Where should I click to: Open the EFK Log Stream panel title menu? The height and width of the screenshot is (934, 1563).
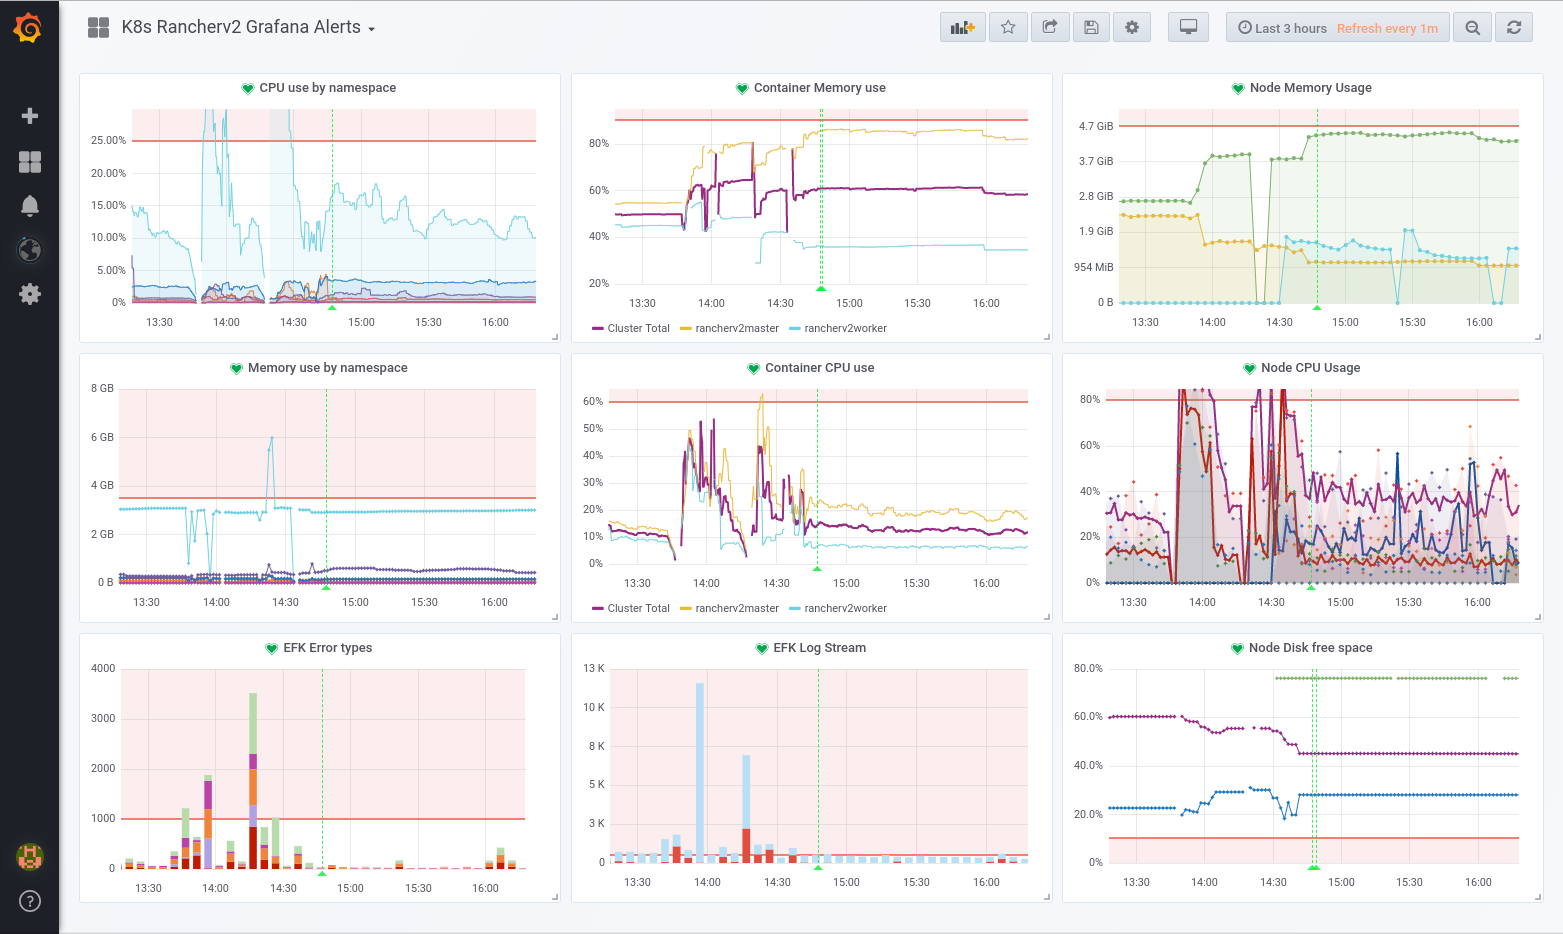819,648
